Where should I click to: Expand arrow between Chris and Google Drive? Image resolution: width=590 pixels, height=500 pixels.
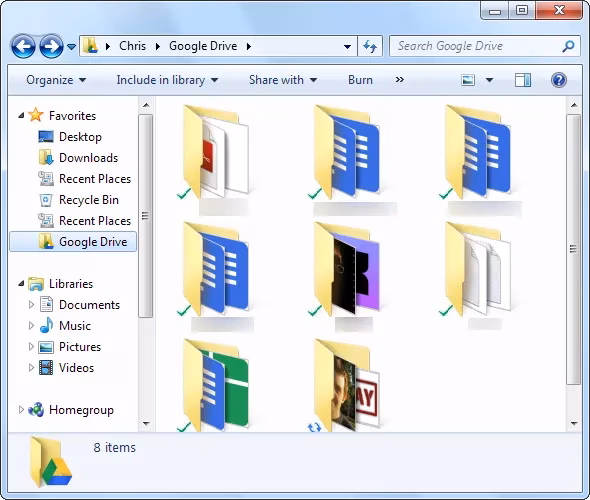(x=158, y=46)
